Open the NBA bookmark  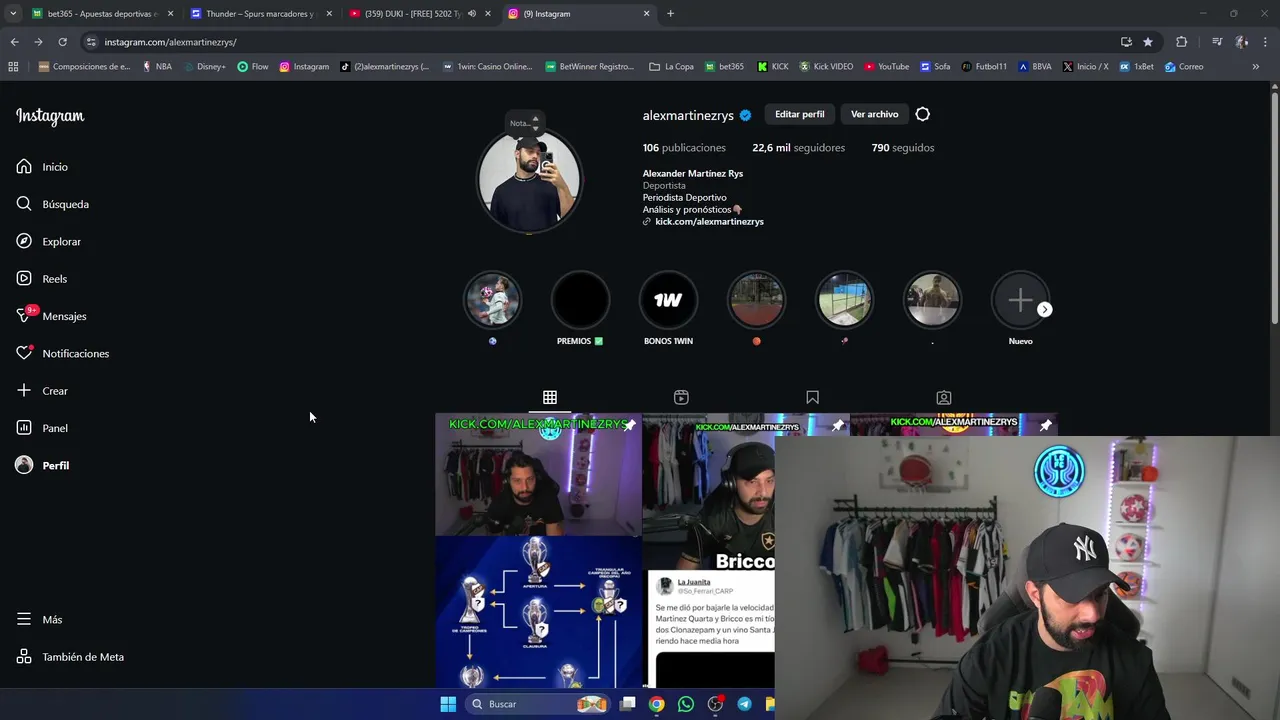(157, 67)
